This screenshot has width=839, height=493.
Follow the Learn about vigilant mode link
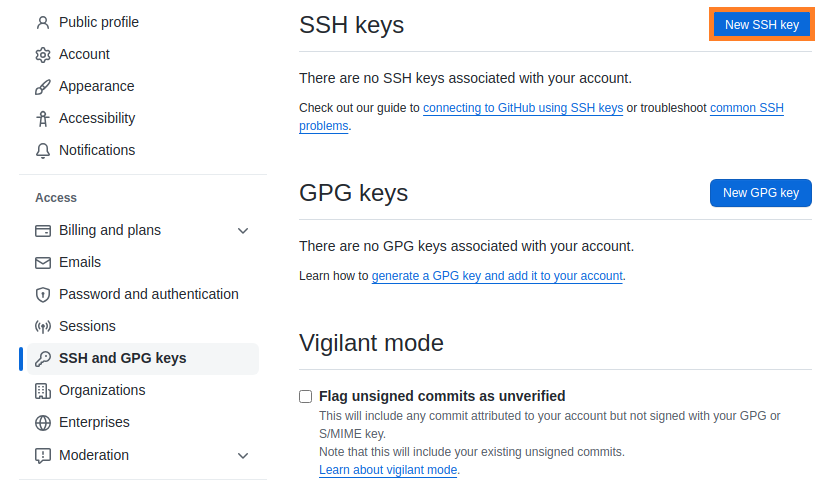[388, 470]
